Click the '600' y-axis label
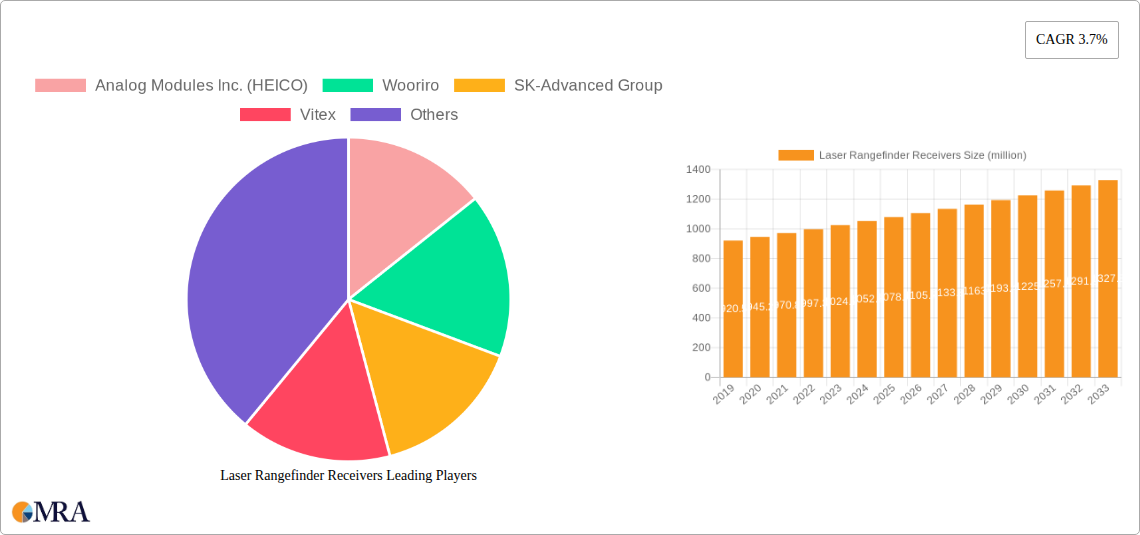The width and height of the screenshot is (1140, 535). 701,289
